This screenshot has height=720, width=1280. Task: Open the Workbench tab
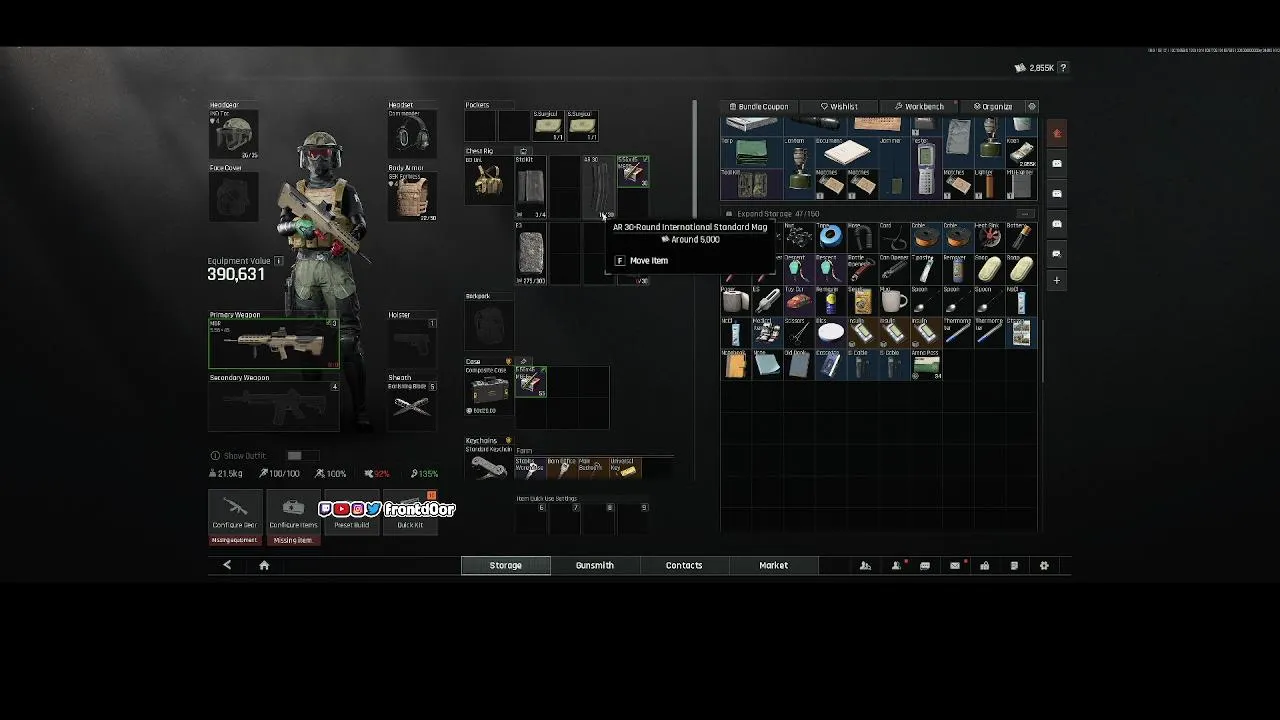tap(919, 106)
